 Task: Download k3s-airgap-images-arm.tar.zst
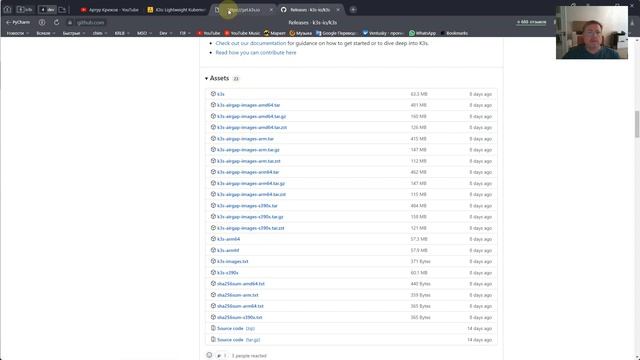249,161
